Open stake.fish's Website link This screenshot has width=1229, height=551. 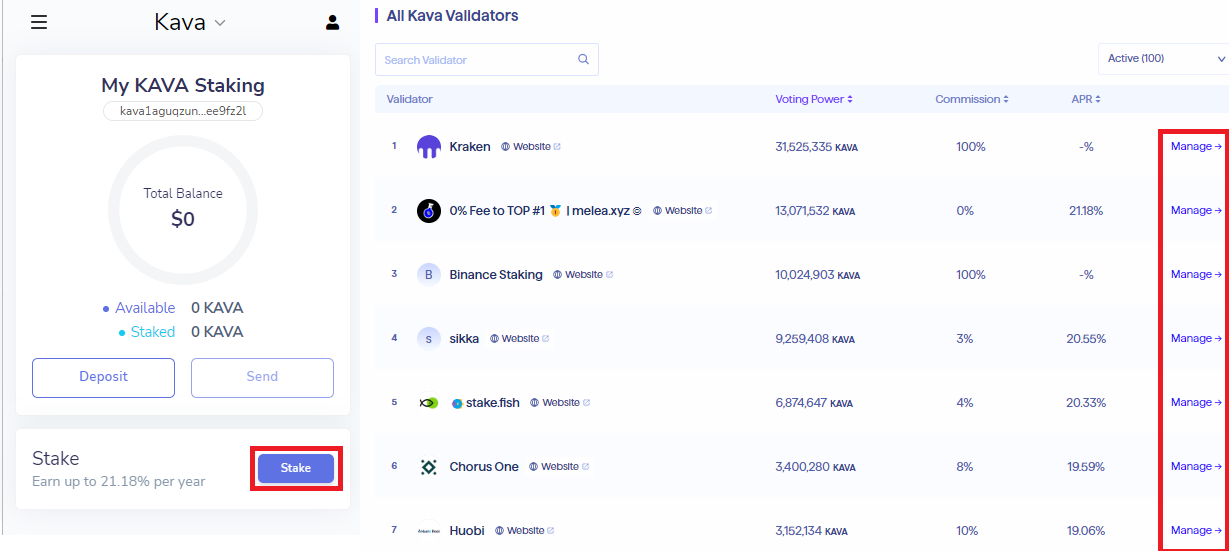point(560,403)
